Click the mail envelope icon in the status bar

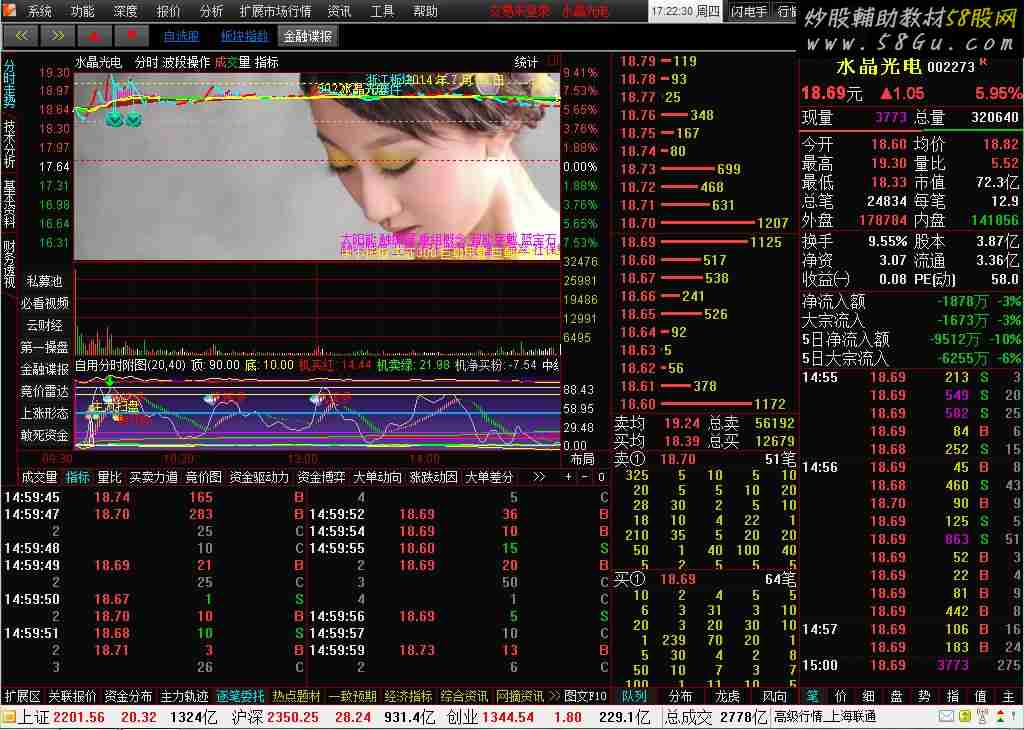pyautogui.click(x=946, y=716)
